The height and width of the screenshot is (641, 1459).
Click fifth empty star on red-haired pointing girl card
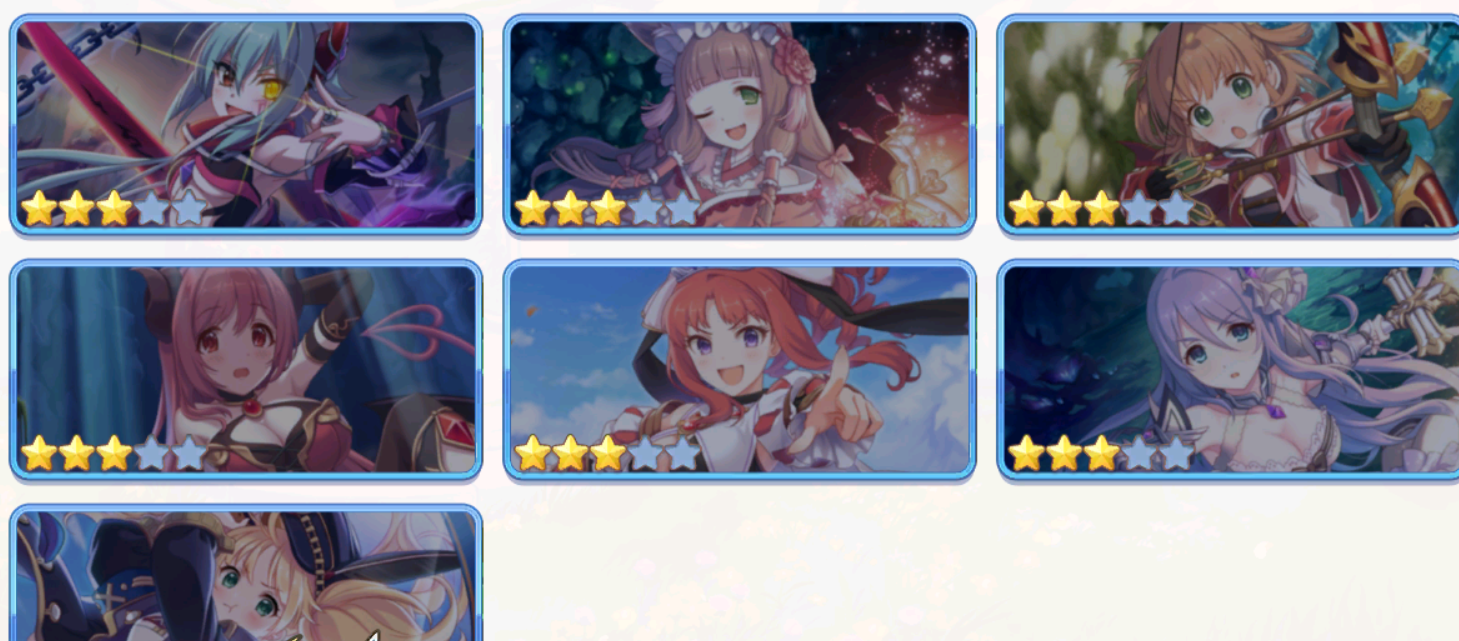[682, 453]
